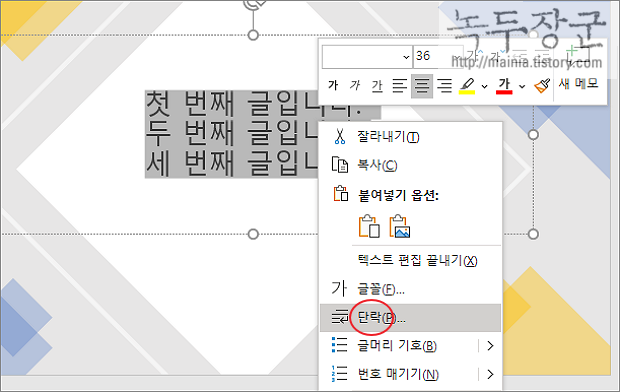Click the Paragraph (단락) icon
Viewport: 620px width, 392px height.
(340, 317)
